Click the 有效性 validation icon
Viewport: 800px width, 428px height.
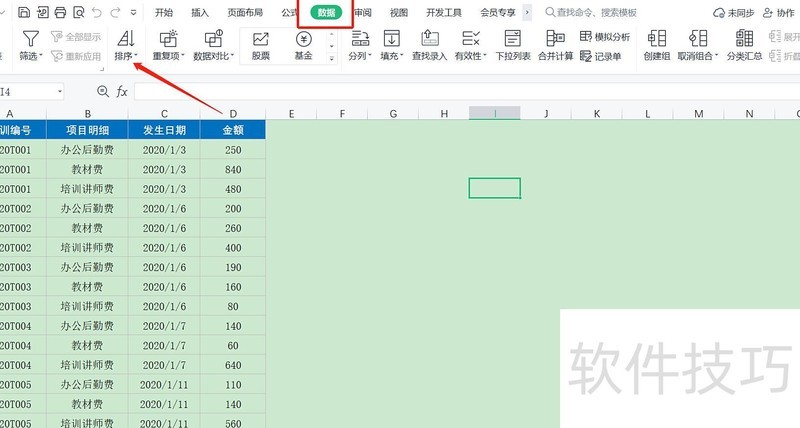pyautogui.click(x=470, y=39)
